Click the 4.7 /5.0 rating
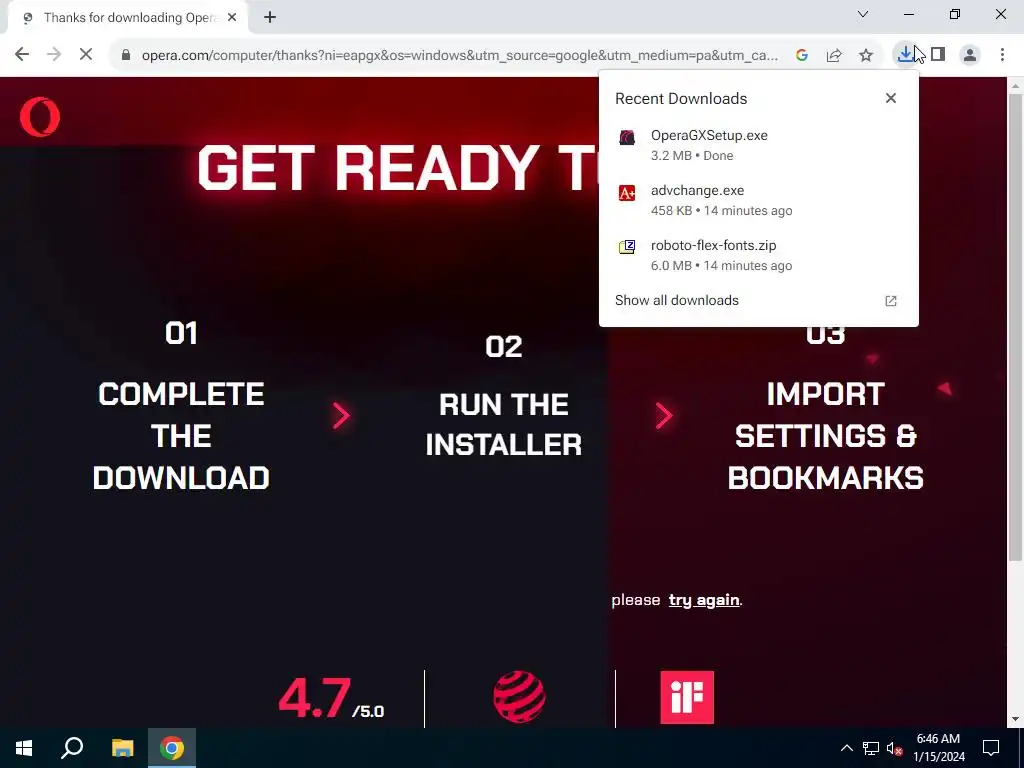The height and width of the screenshot is (768, 1024). (331, 699)
